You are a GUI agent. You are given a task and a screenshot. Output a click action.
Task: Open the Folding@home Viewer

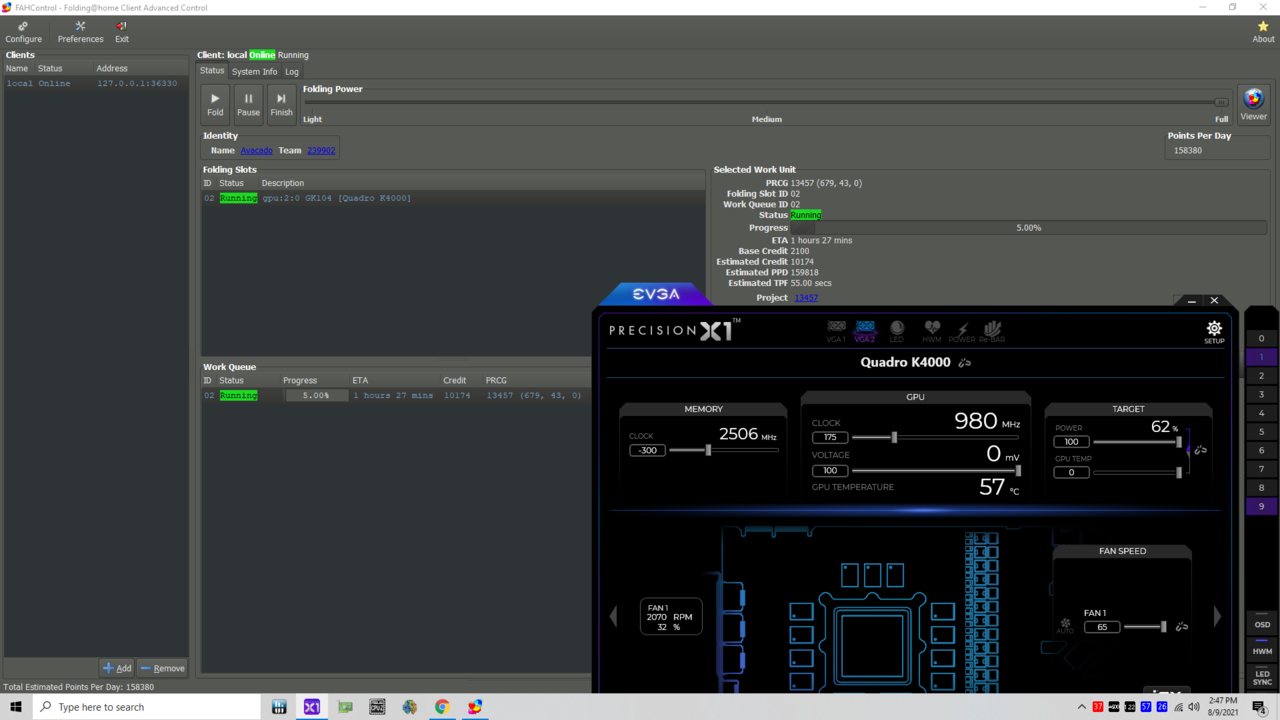pos(1253,103)
